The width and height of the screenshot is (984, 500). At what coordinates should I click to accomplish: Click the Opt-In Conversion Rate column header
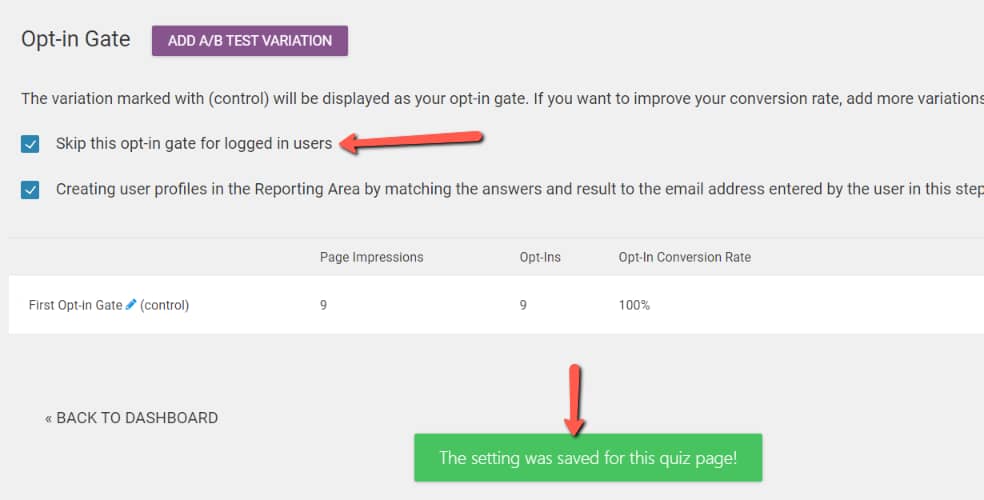point(685,257)
